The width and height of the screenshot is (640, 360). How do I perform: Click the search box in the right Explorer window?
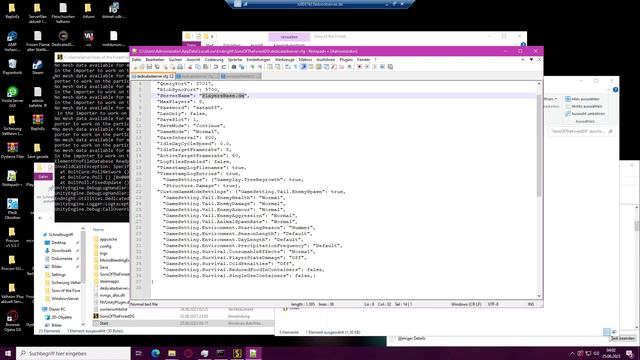click(x=581, y=131)
